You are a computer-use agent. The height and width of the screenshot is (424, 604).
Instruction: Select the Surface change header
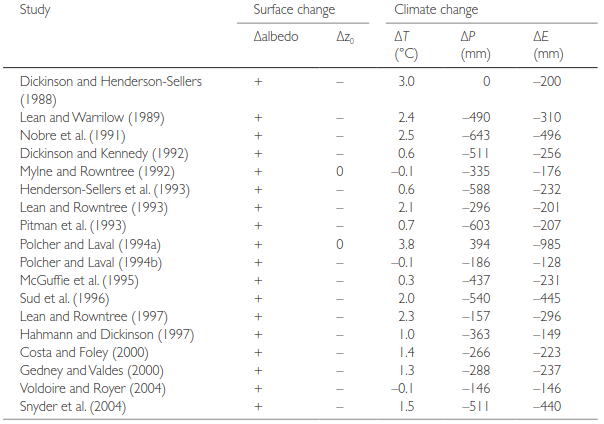point(294,10)
